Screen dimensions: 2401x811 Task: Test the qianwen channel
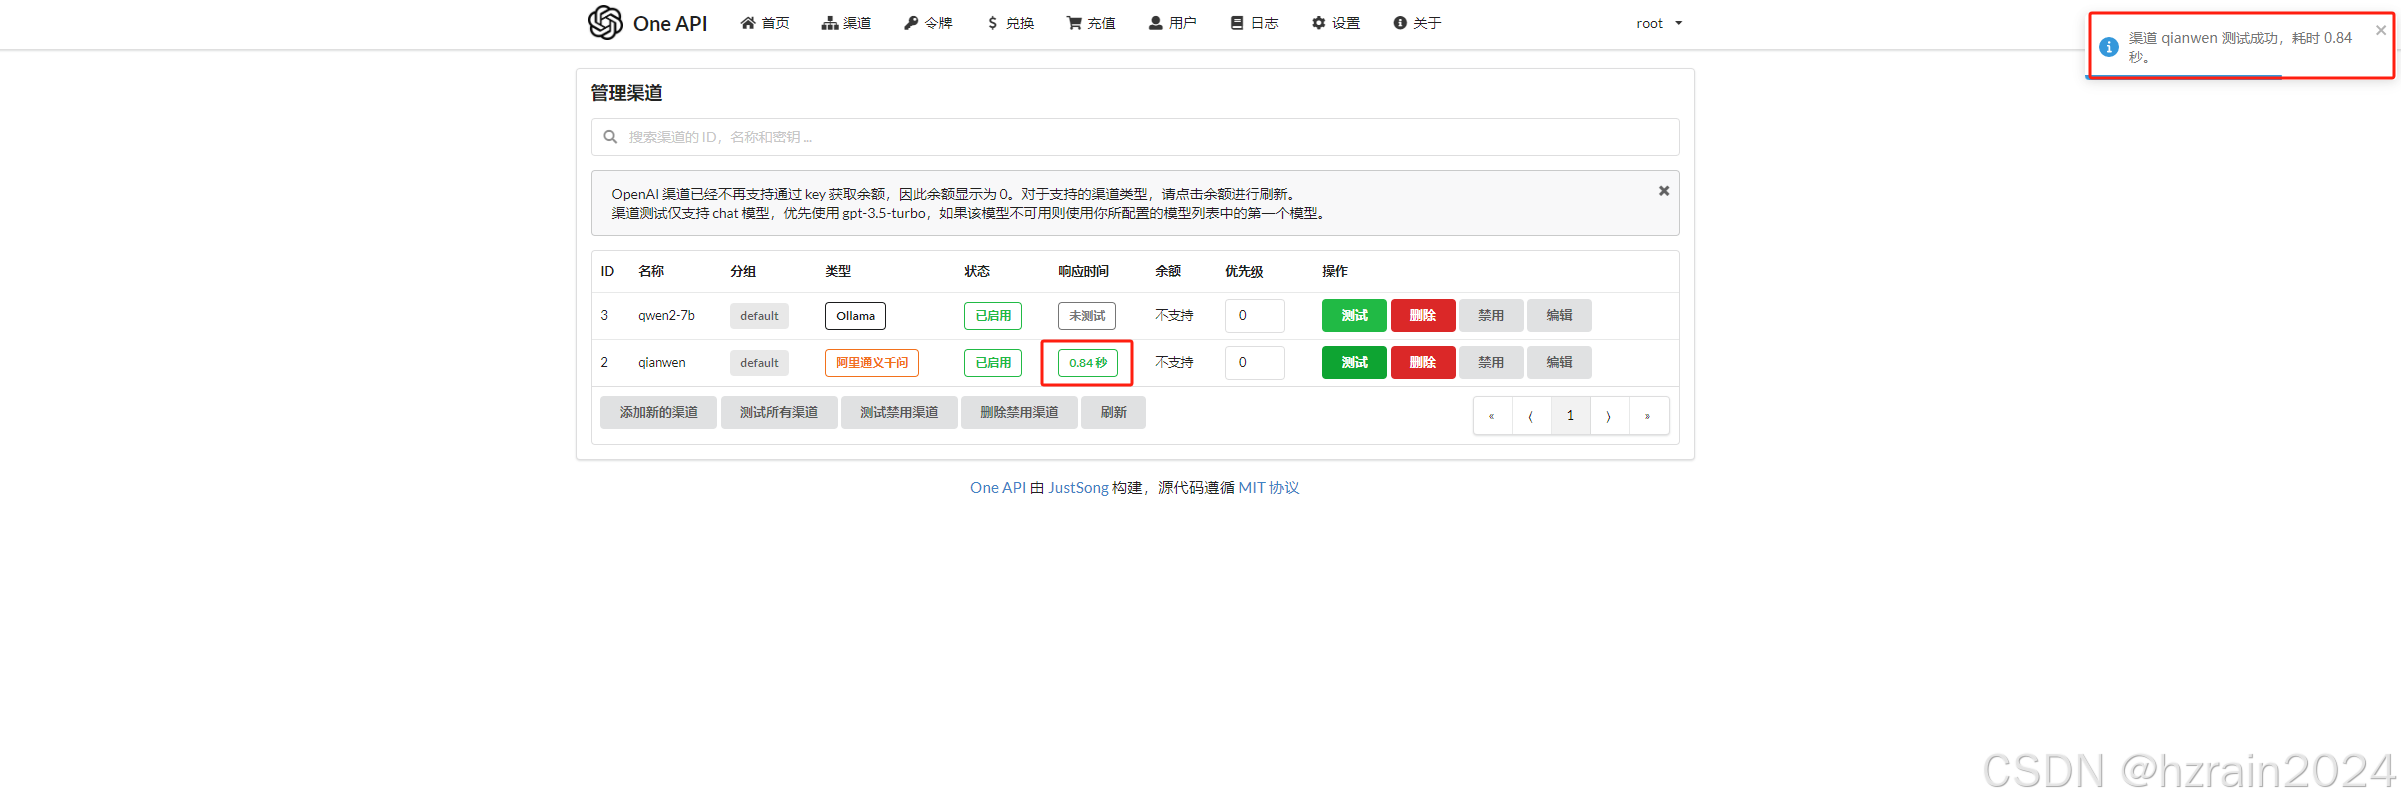coord(1354,362)
